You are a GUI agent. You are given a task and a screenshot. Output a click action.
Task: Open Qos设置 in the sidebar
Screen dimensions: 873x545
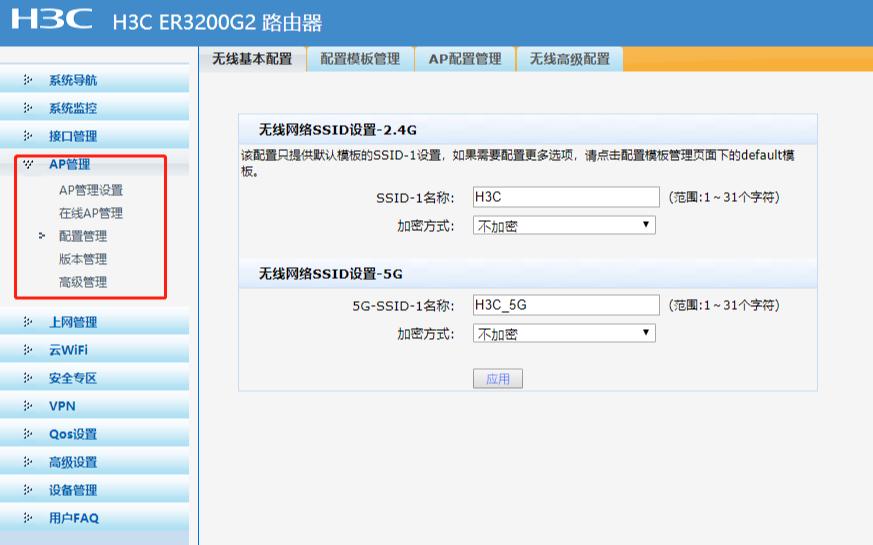coord(73,434)
